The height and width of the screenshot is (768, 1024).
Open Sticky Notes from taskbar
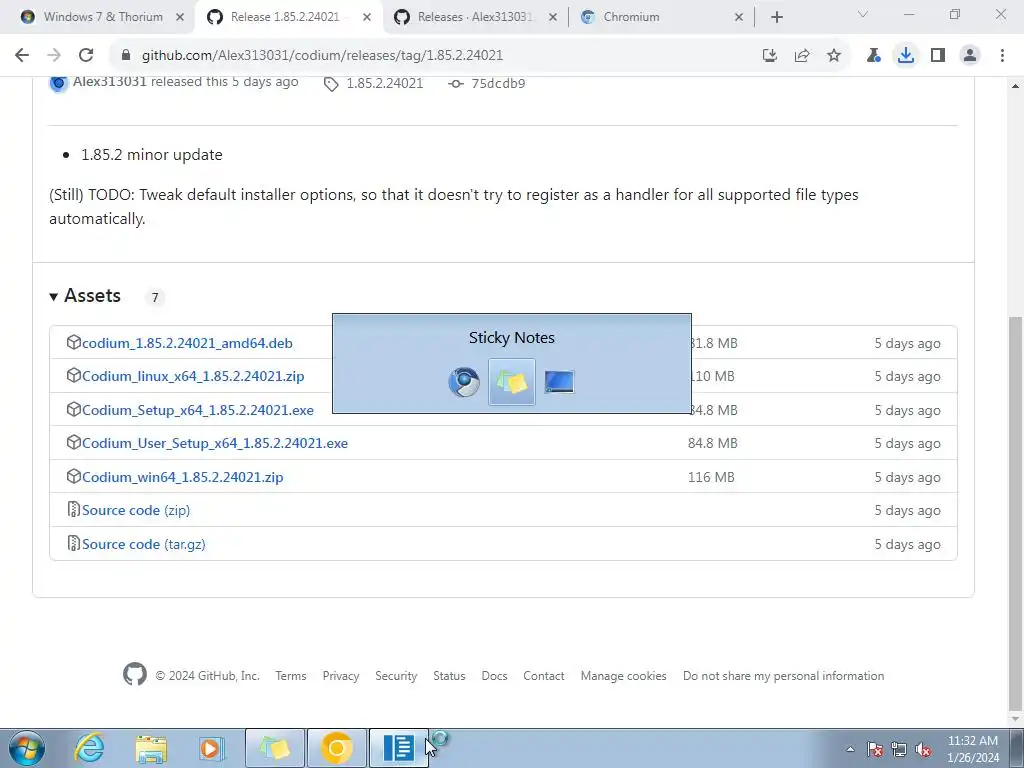tap(274, 748)
